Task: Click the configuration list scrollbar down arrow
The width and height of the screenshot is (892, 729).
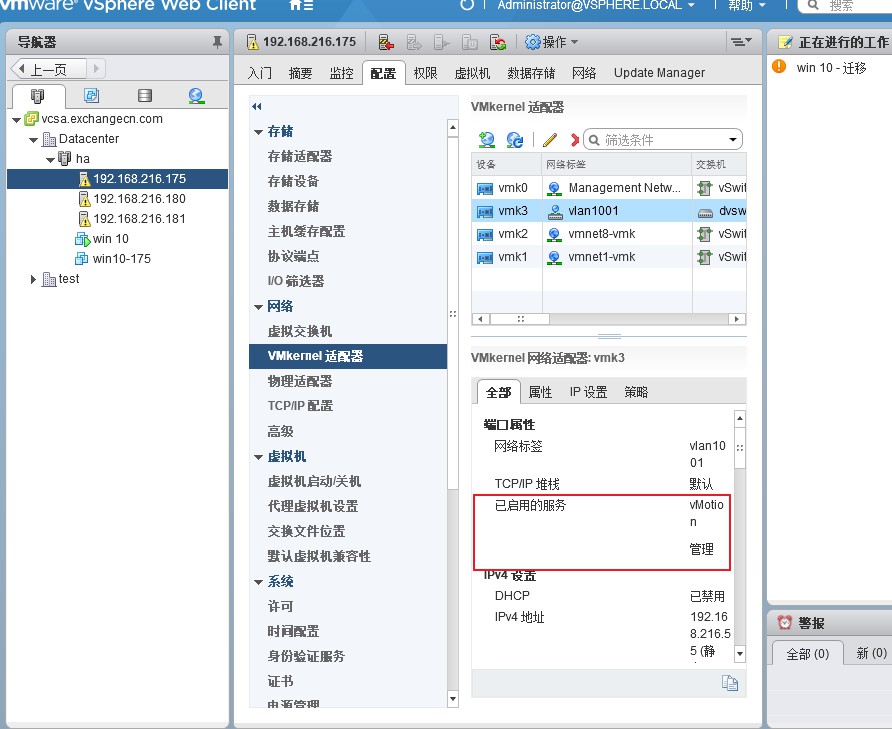Action: 453,699
